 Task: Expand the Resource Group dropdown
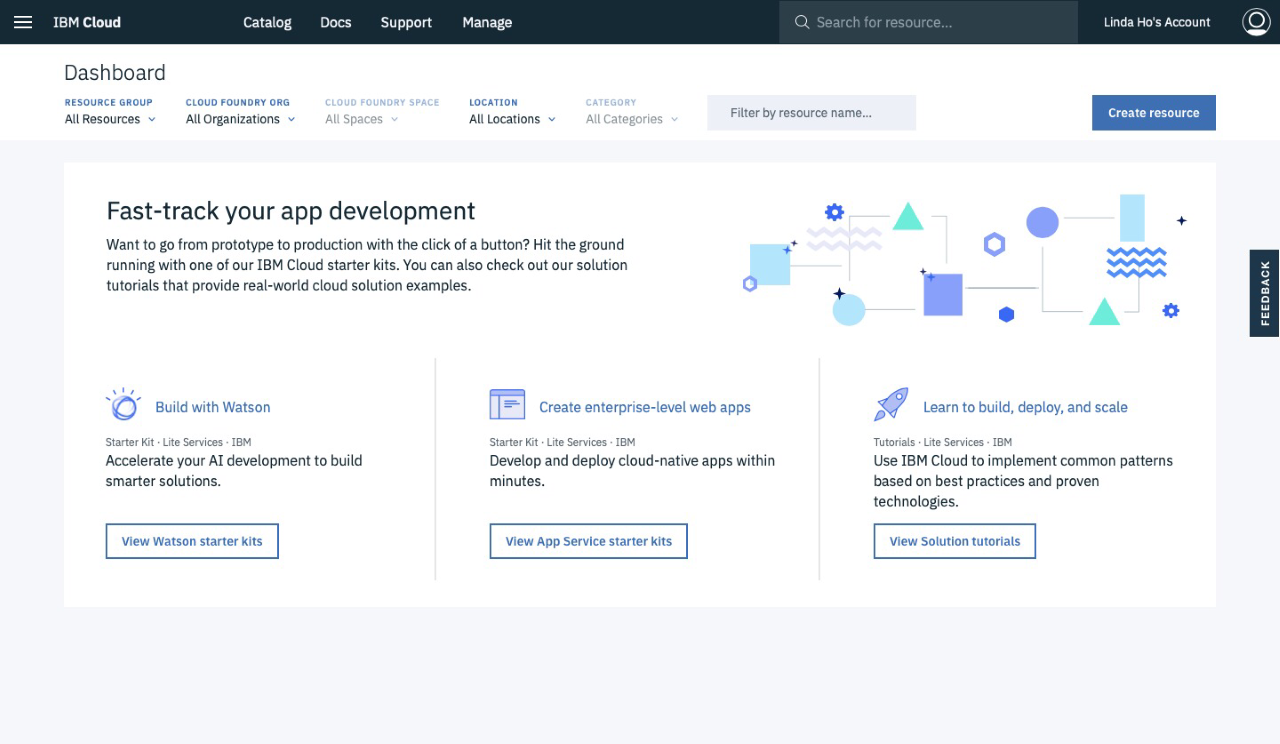110,119
